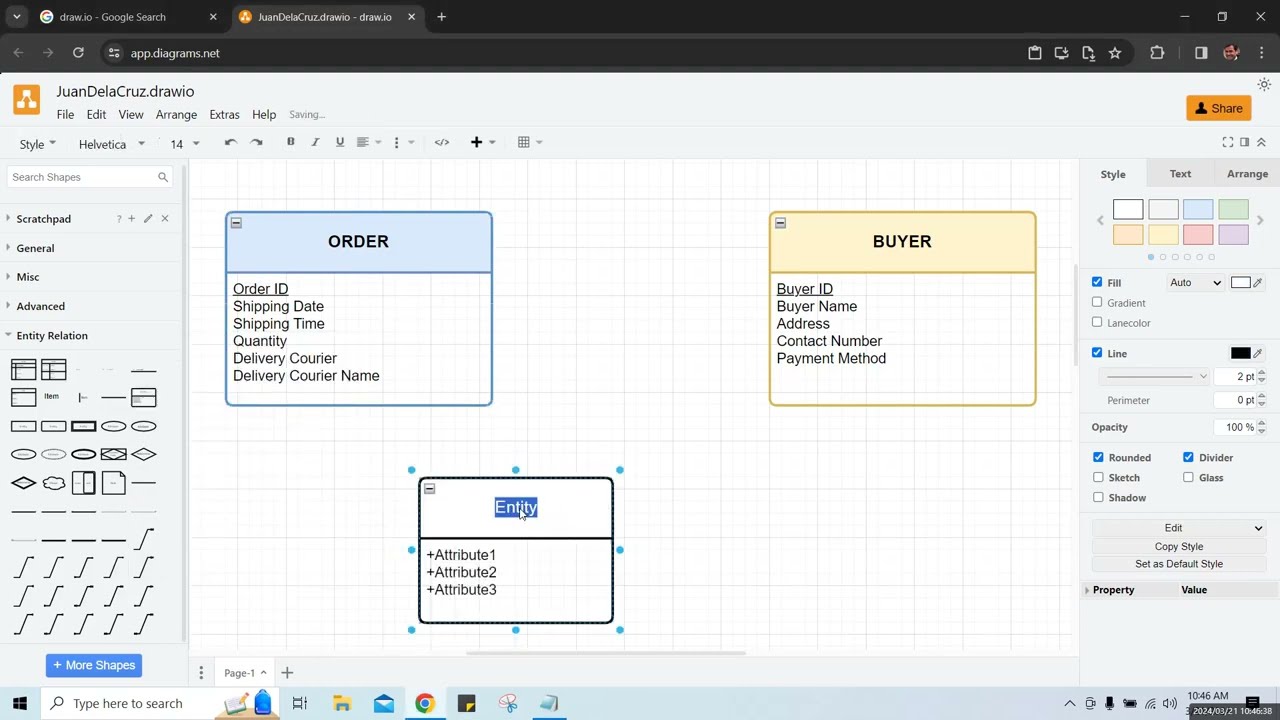Viewport: 1280px width, 720px height.
Task: Expand the General shapes section
Action: tap(35, 248)
